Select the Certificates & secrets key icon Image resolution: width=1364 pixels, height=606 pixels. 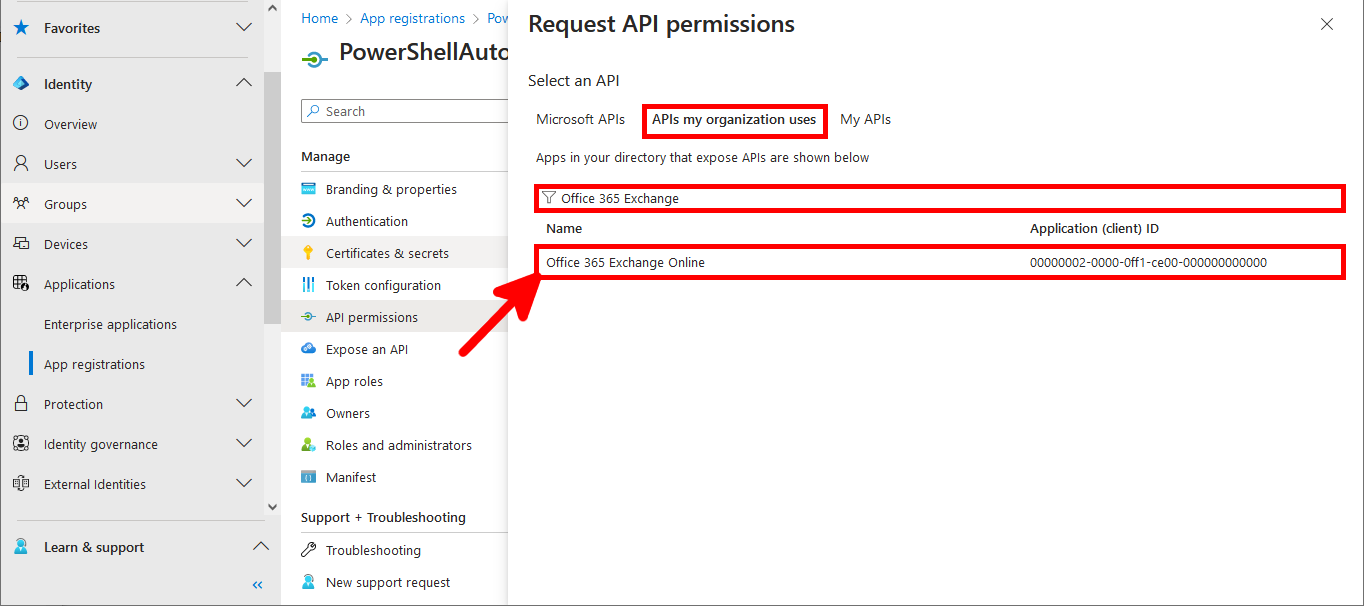(310, 252)
